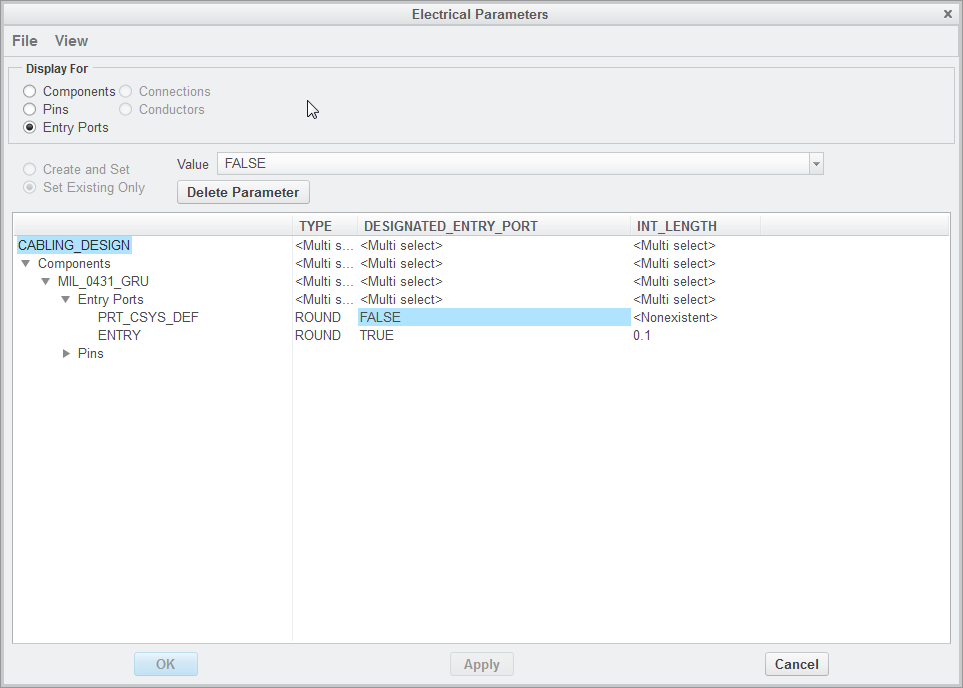Select the Conductors radio button

pos(125,109)
